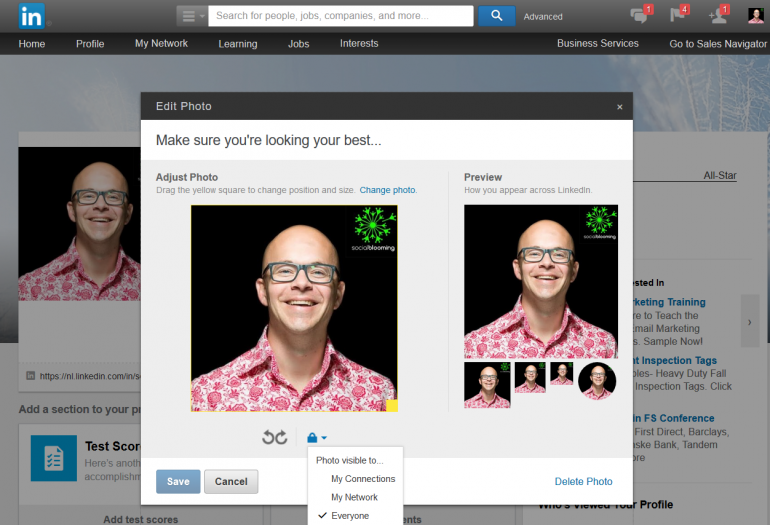Select My Connections visibility option
The width and height of the screenshot is (770, 525).
[362, 479]
